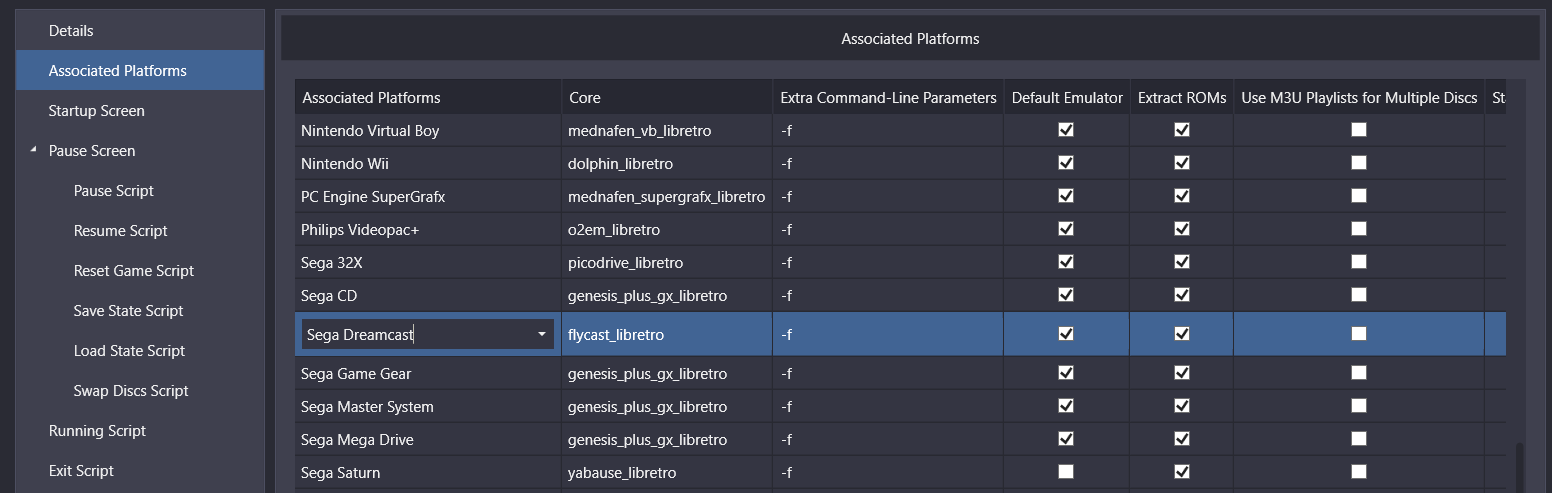Image resolution: width=1552 pixels, height=493 pixels.
Task: Click the genesis_plus_gx_libretro core for Sega CD
Action: point(667,295)
